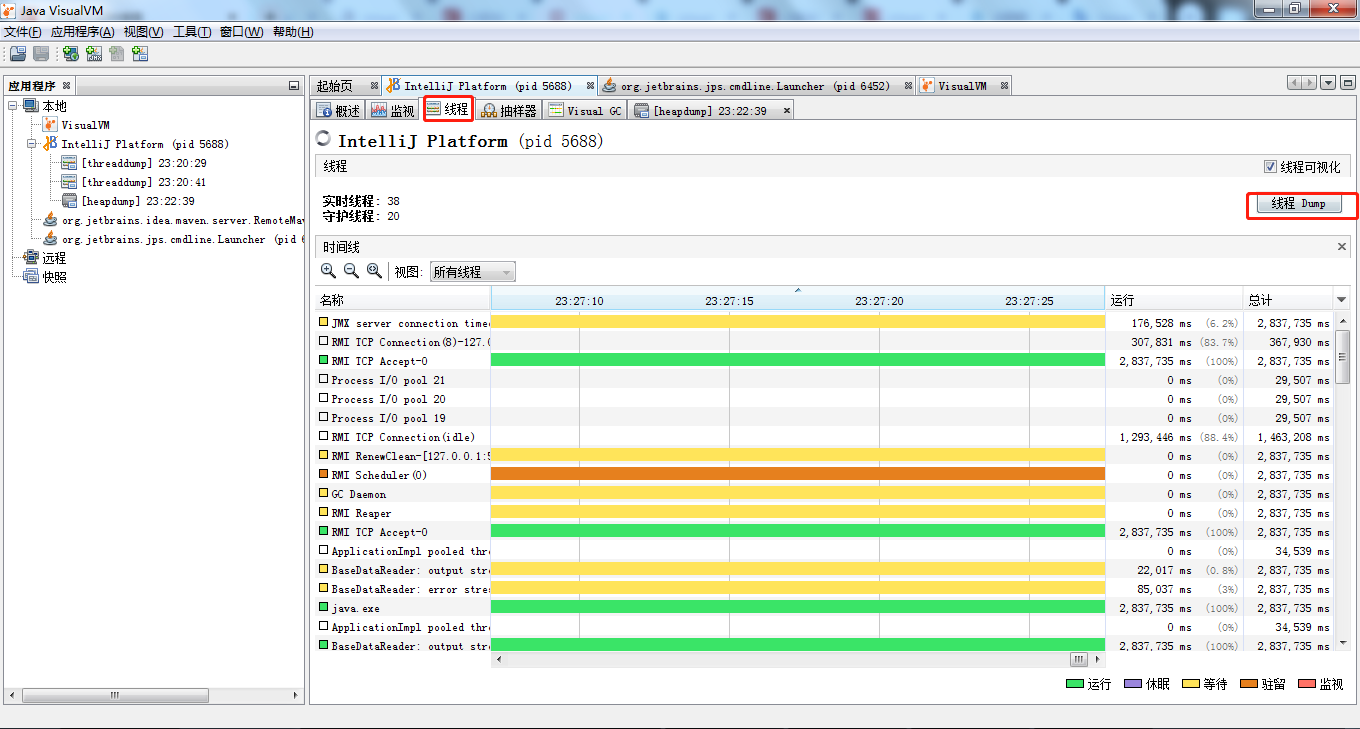Image resolution: width=1360 pixels, height=729 pixels.
Task: Select [threaddump] 23:20:29 tree item
Action: click(x=143, y=163)
